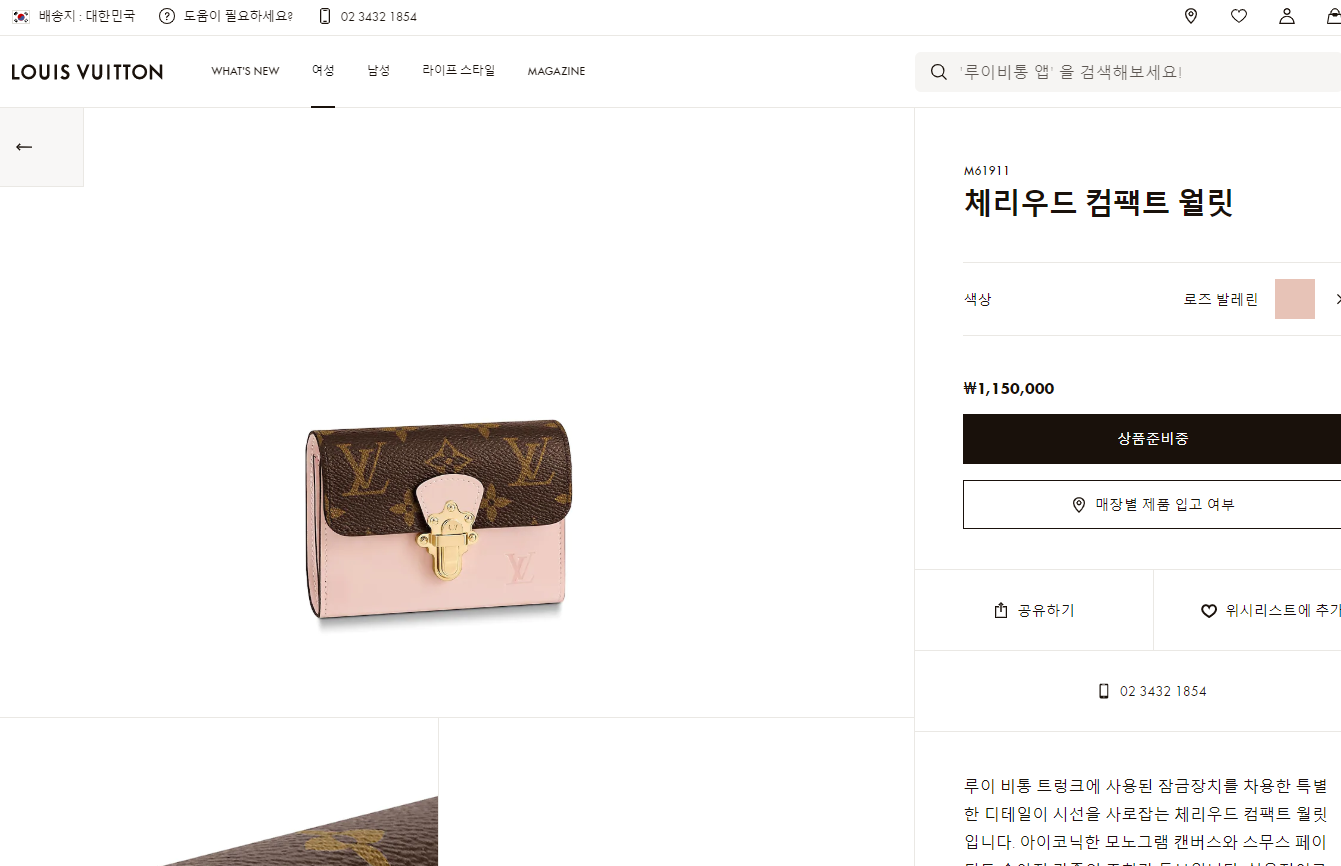This screenshot has height=866, width=1341.
Task: Click the LOUIS VUITTON logo
Action: pos(87,72)
